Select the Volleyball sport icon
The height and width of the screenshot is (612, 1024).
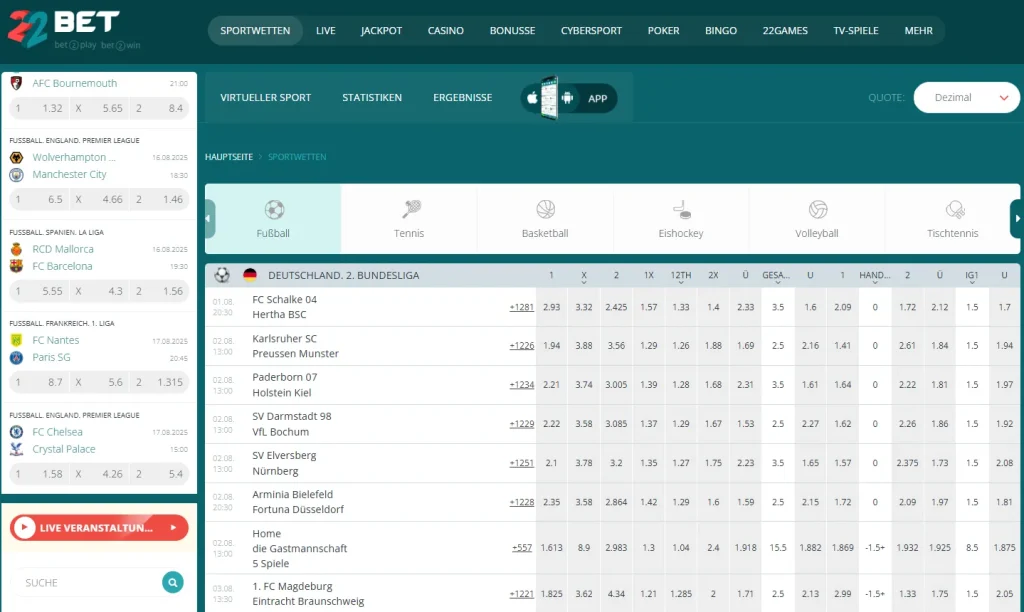818,210
